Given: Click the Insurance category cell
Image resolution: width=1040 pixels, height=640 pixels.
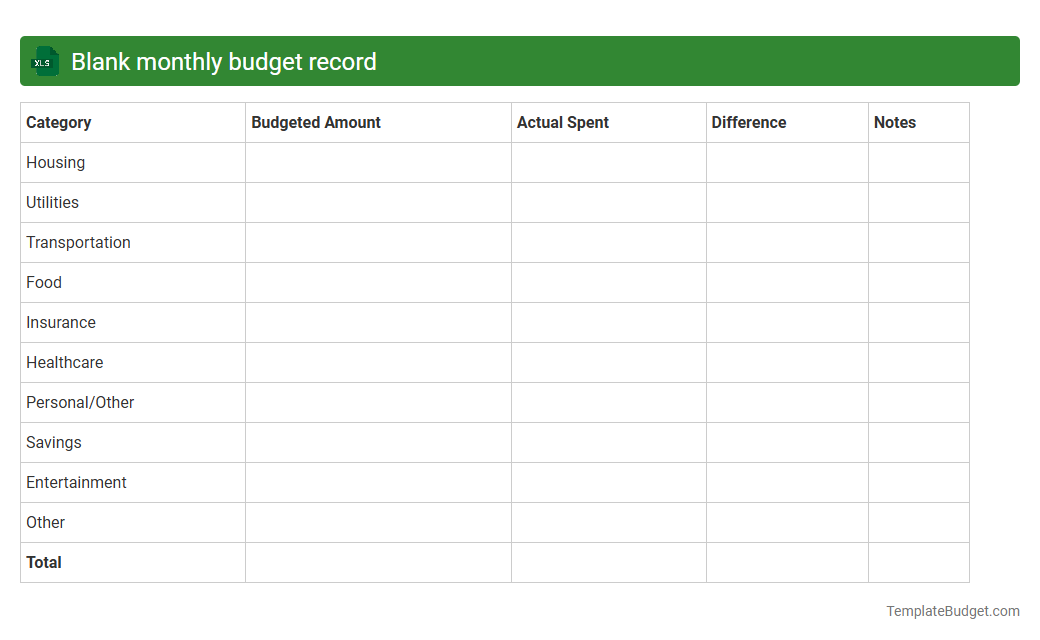Looking at the screenshot, I should point(61,322).
